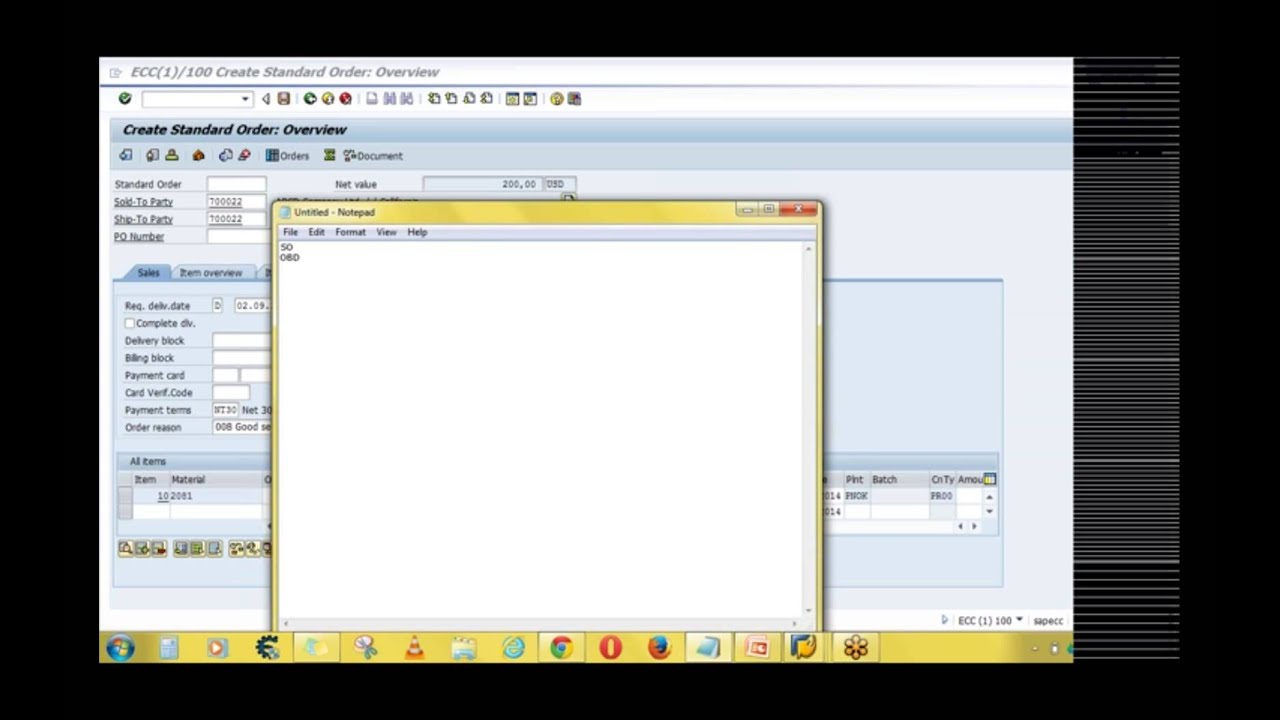Open Opera from the taskbar
This screenshot has height=720, width=1280.
pyautogui.click(x=610, y=648)
